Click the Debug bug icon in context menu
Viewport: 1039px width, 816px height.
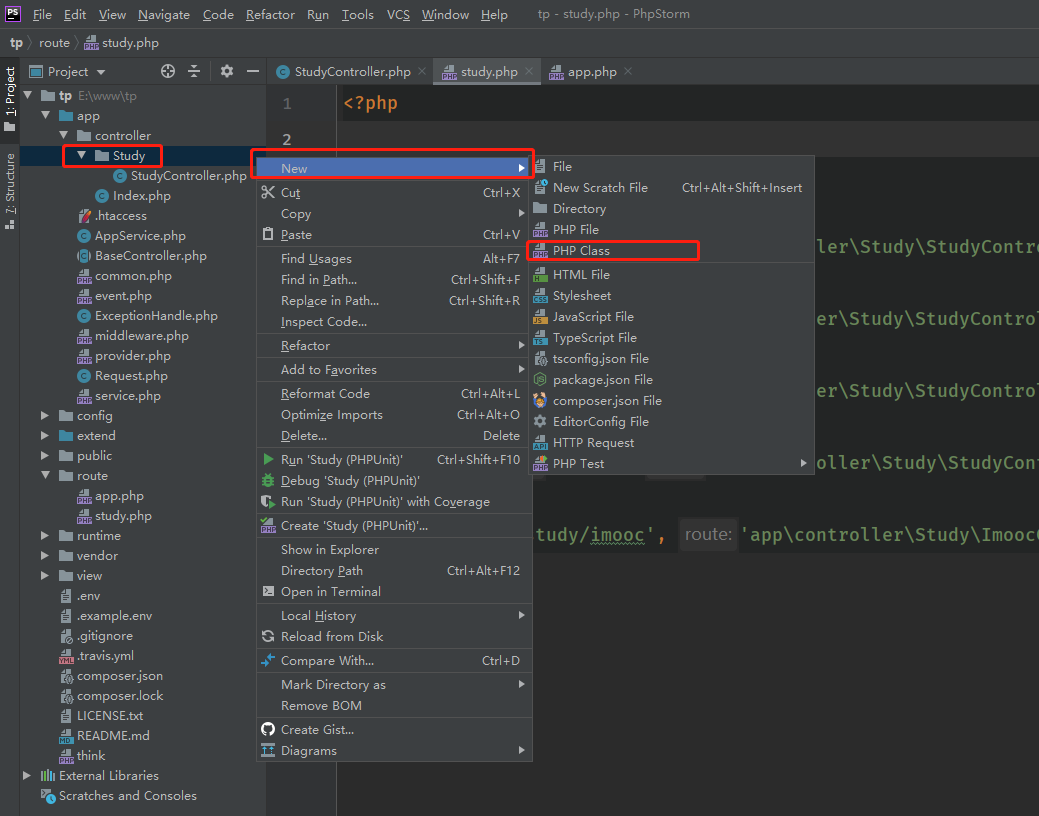pyautogui.click(x=268, y=481)
